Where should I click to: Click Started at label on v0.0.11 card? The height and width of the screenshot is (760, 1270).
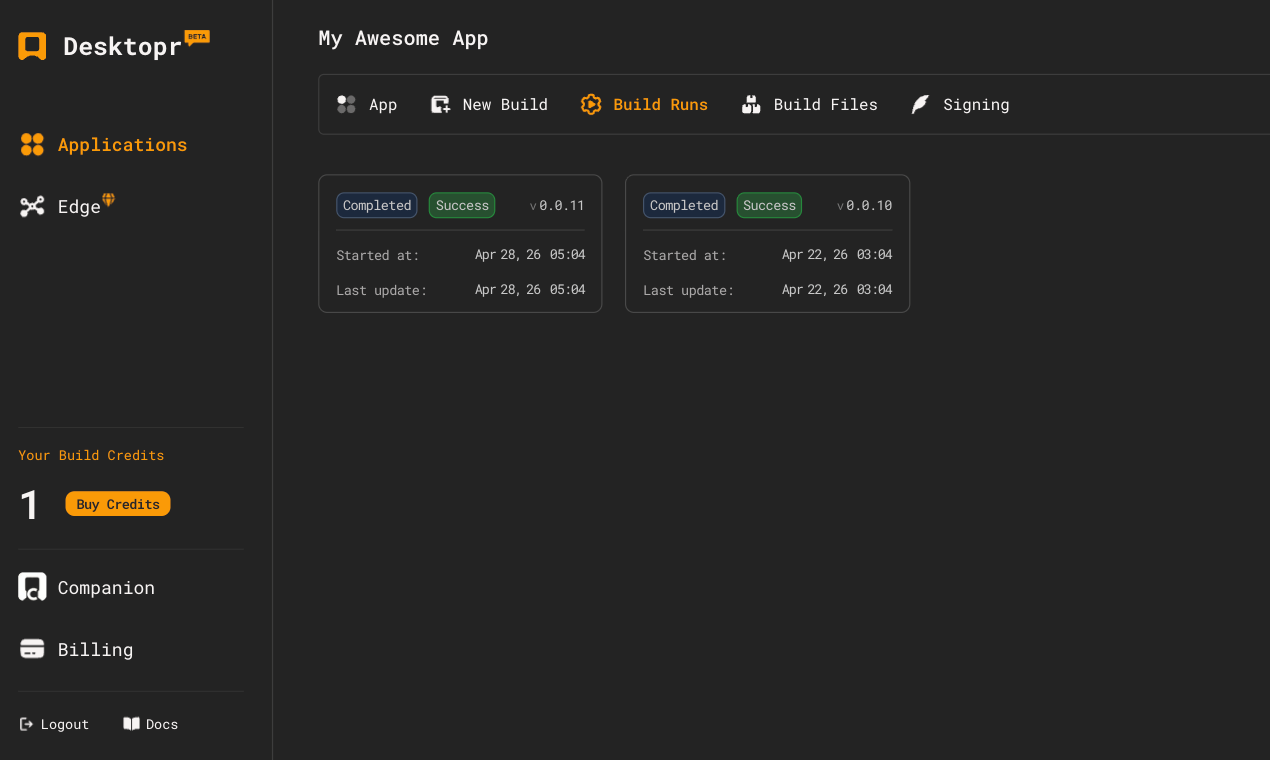(378, 256)
